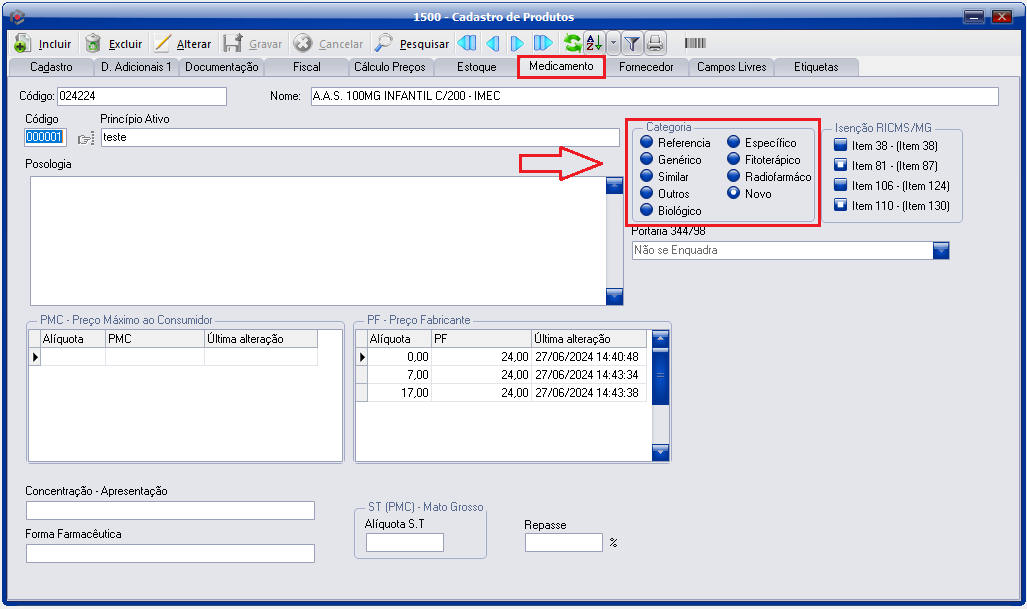1027x610 pixels.
Task: Click the printer icon
Action: [655, 43]
